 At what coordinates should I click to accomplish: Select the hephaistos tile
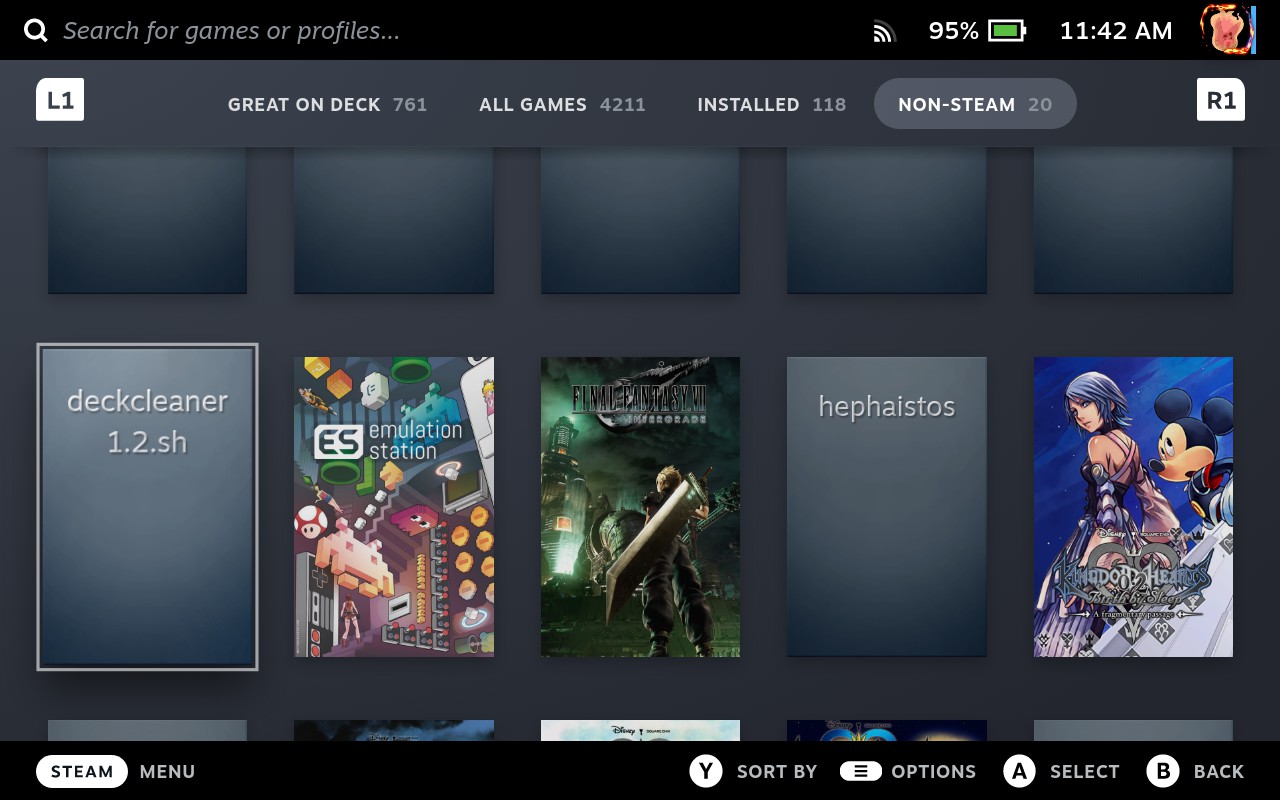pos(887,507)
